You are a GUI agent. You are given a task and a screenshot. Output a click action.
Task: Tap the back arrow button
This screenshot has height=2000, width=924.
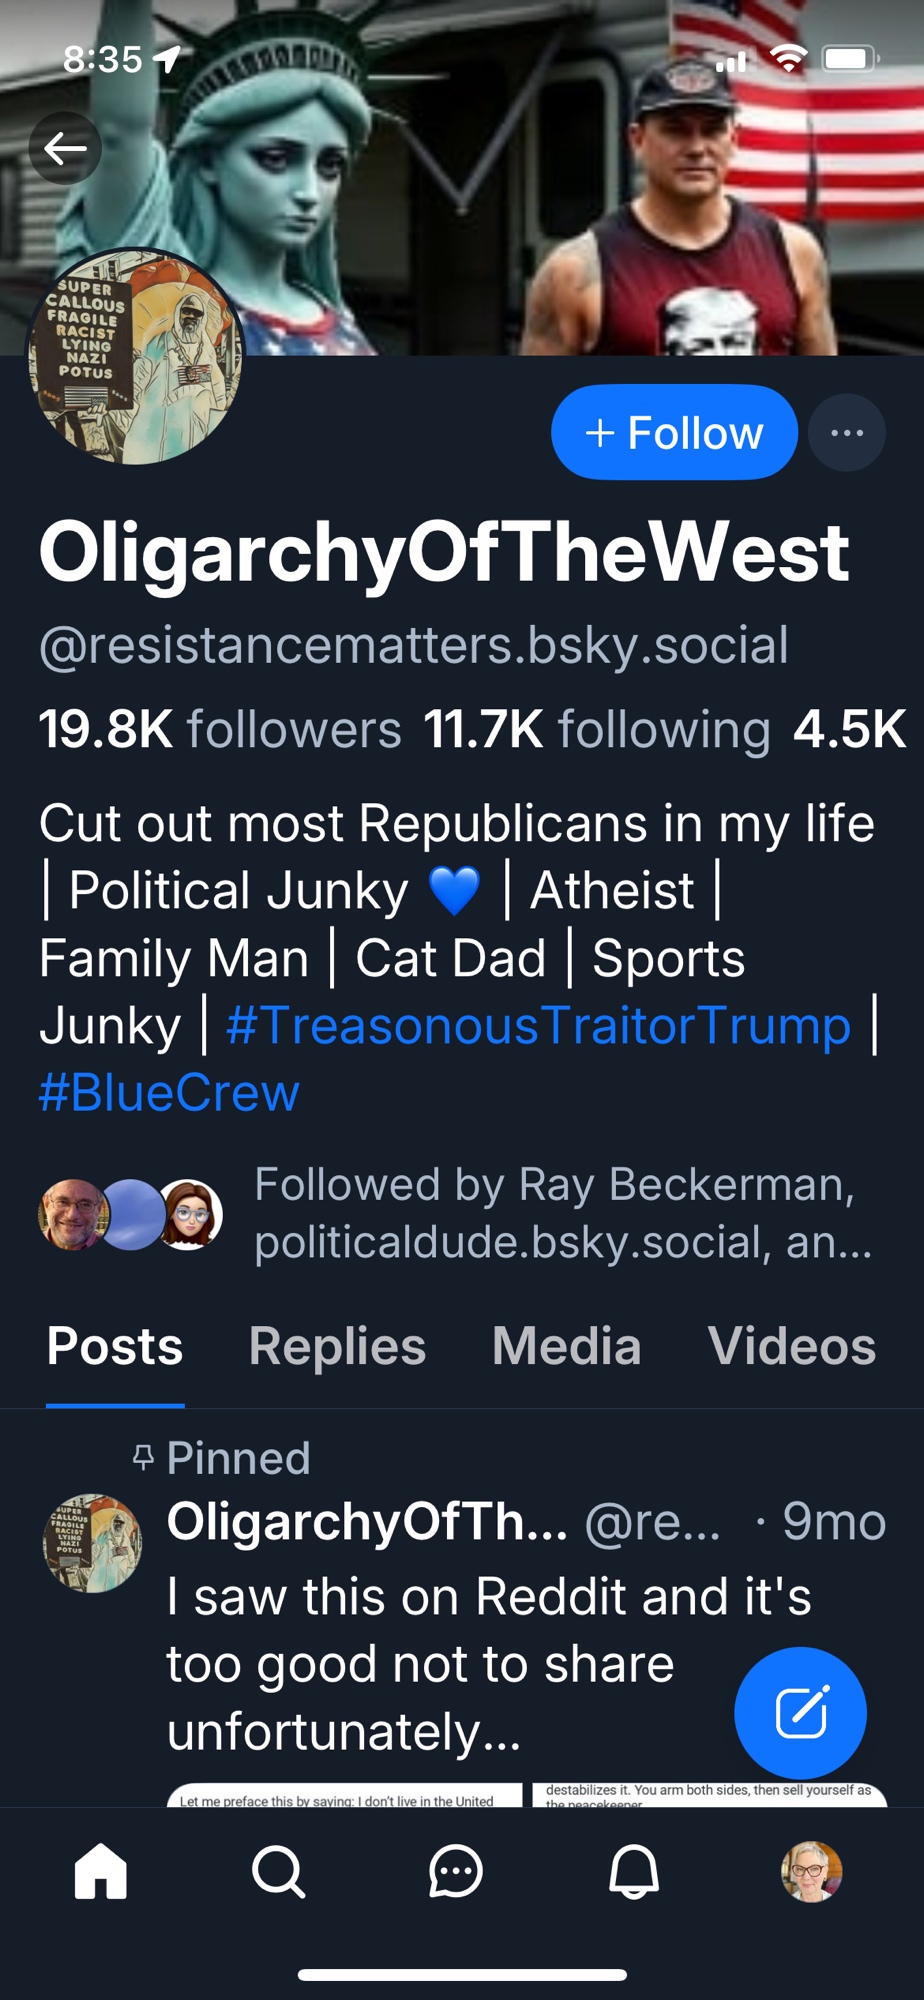65,149
